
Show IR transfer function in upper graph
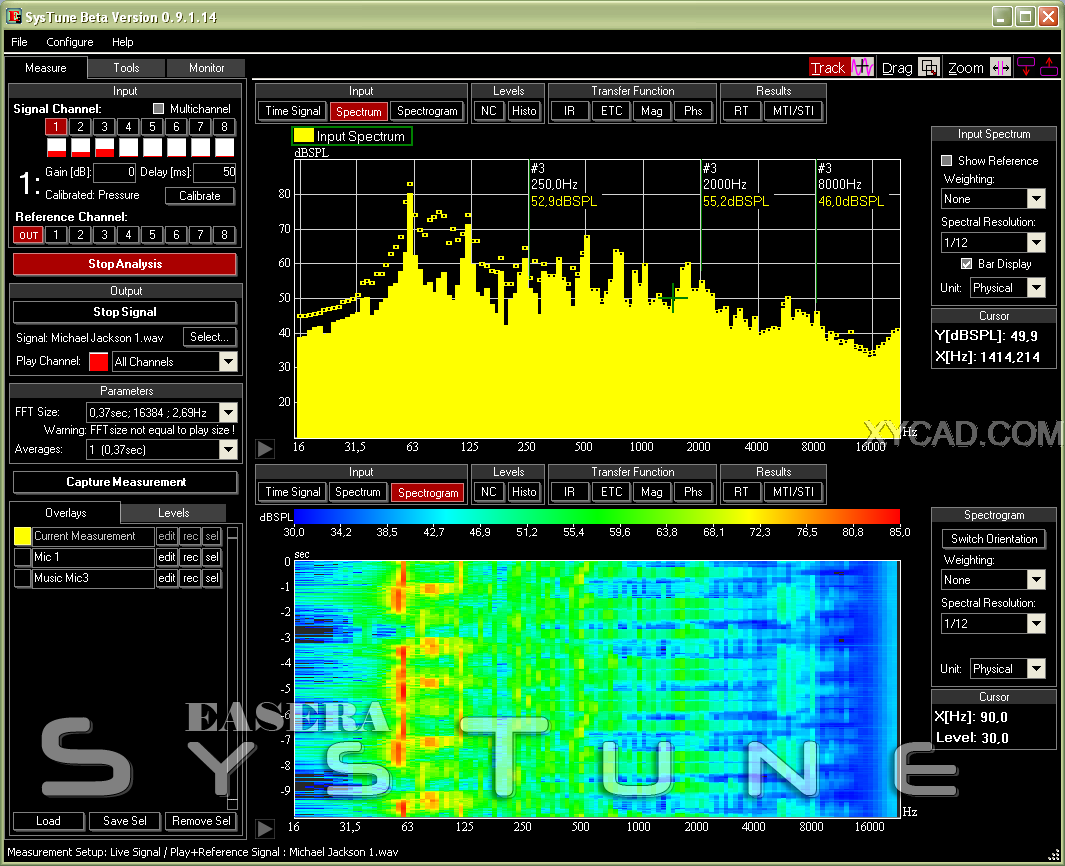569,111
